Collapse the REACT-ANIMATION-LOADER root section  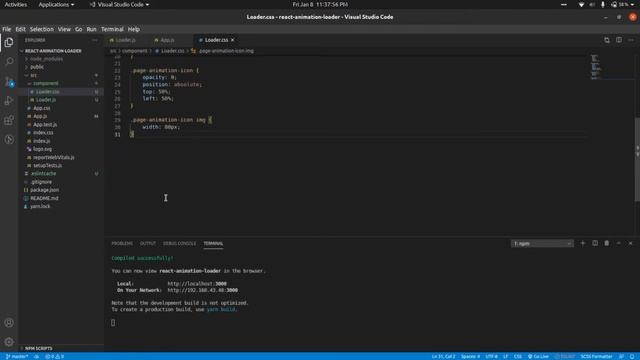[x=53, y=51]
